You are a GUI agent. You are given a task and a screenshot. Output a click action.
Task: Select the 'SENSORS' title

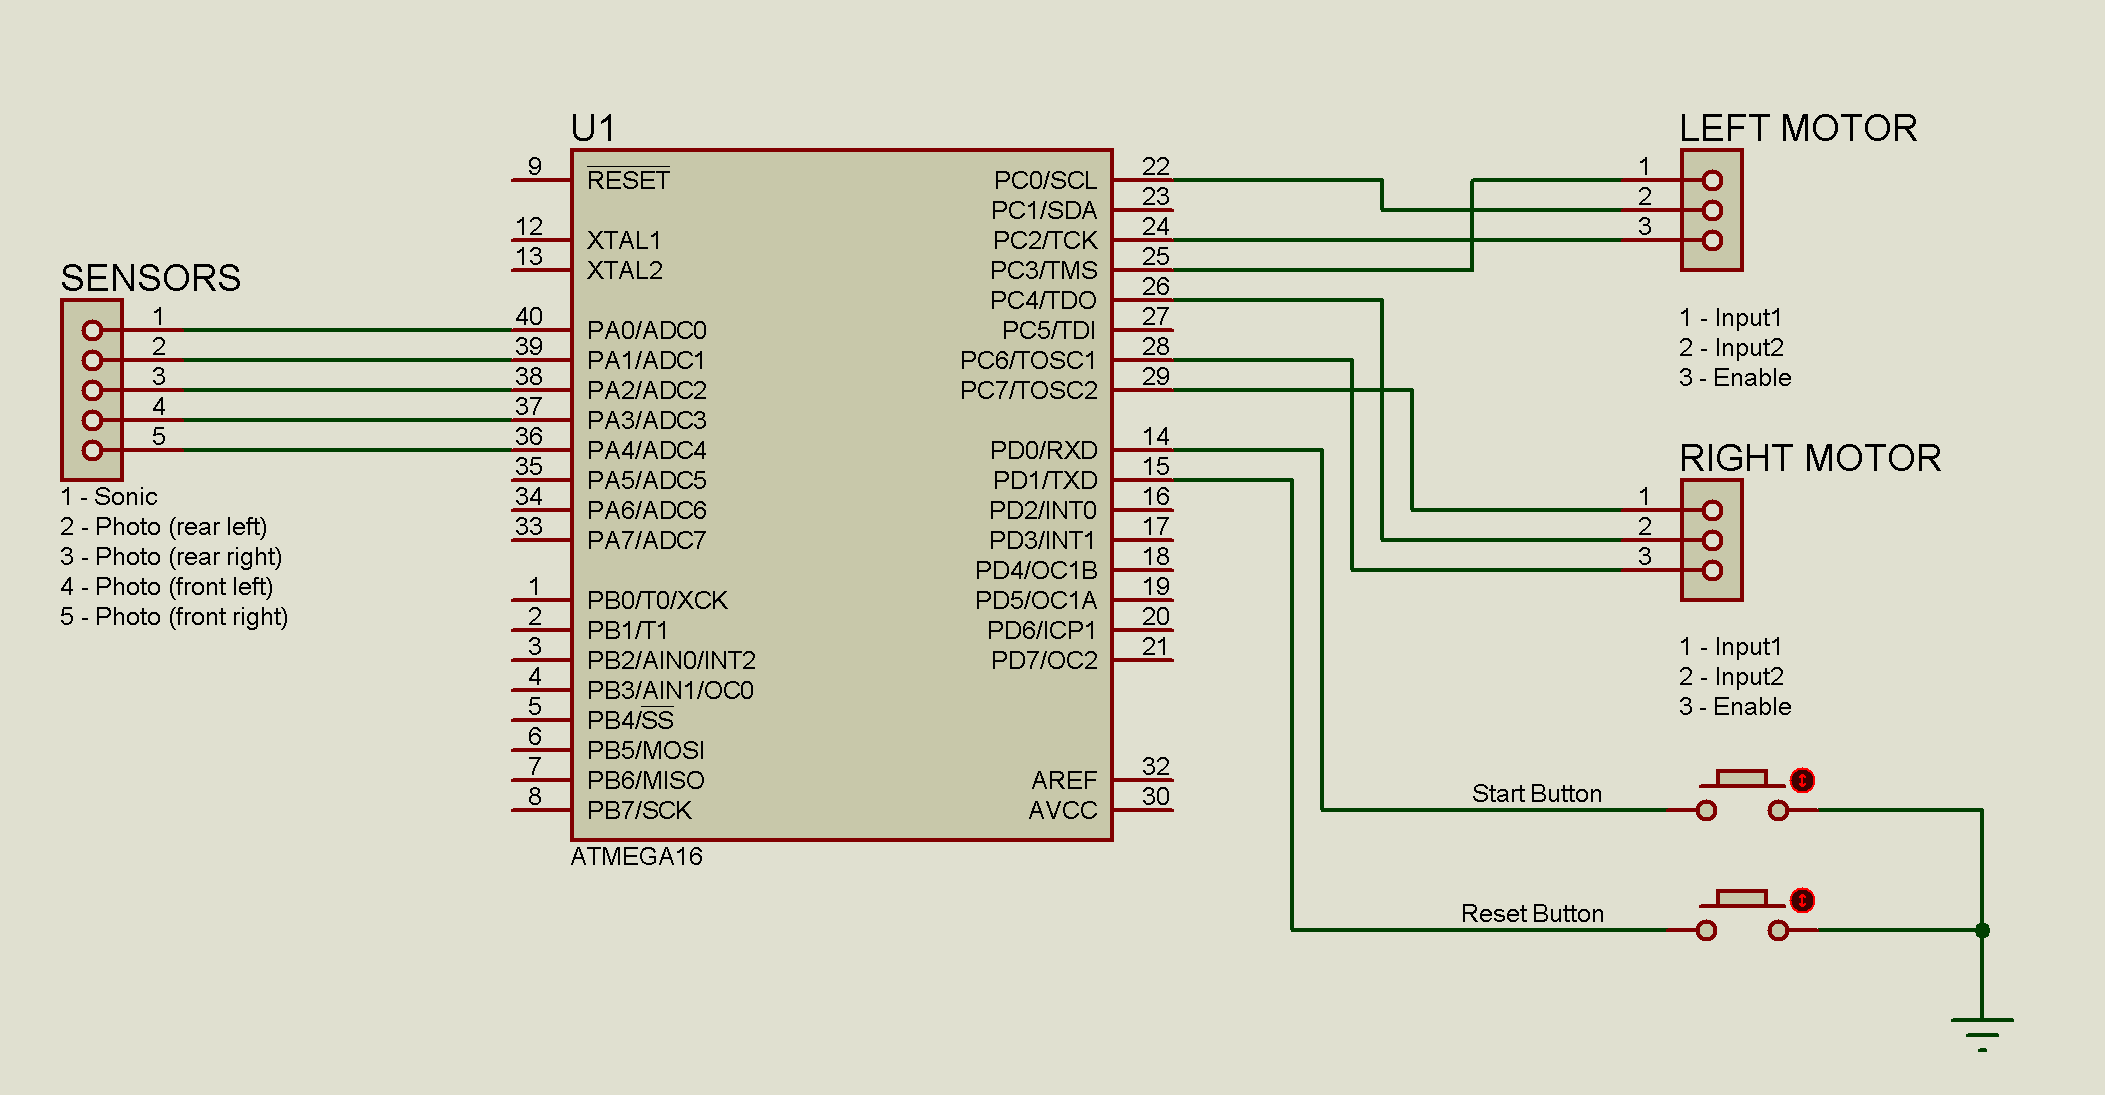tap(151, 278)
